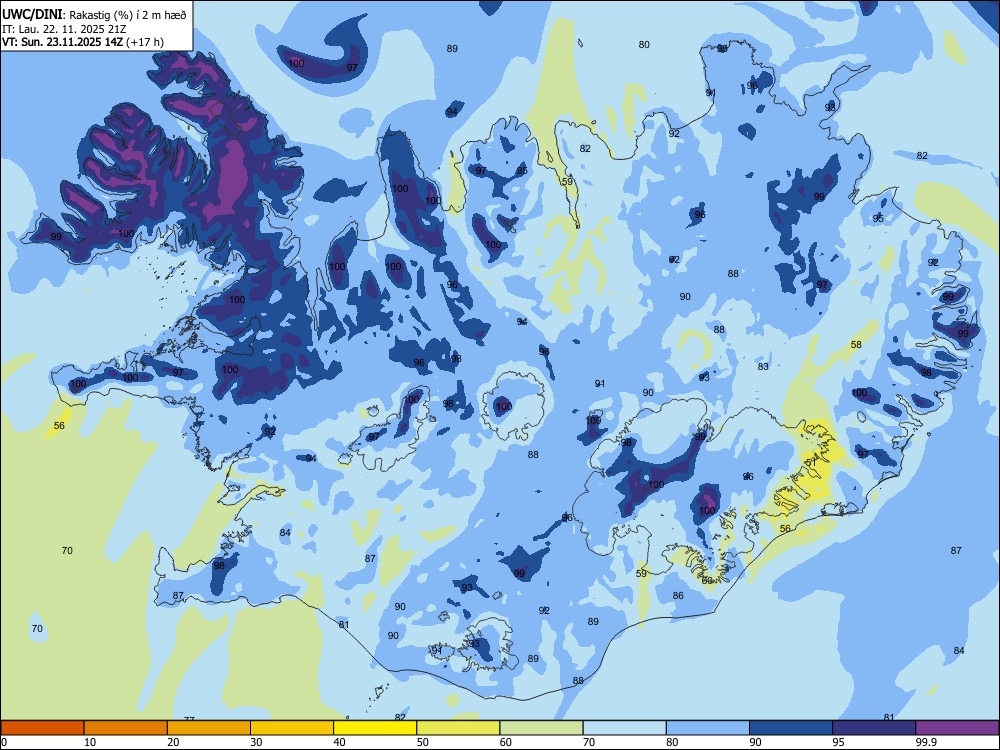This screenshot has height=750, width=1000.
Task: Click the 60–70 pale green legend swatch
Action: click(x=541, y=728)
